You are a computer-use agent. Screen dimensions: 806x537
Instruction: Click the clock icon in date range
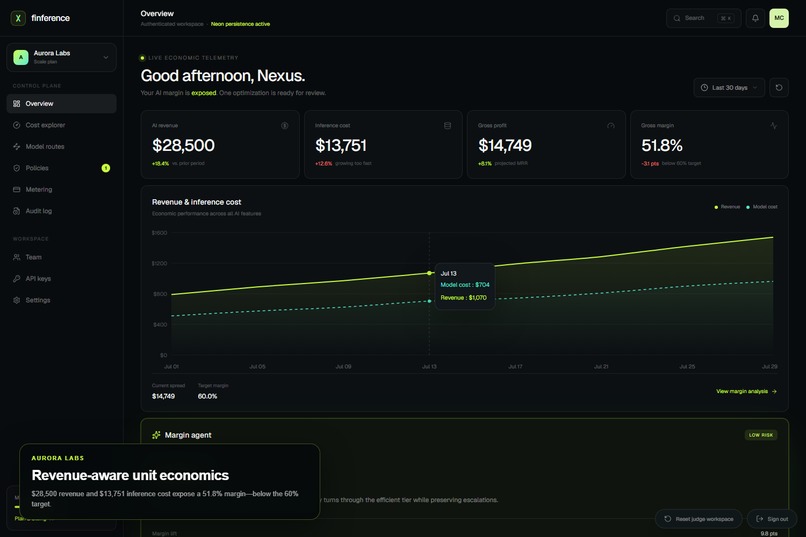(704, 87)
